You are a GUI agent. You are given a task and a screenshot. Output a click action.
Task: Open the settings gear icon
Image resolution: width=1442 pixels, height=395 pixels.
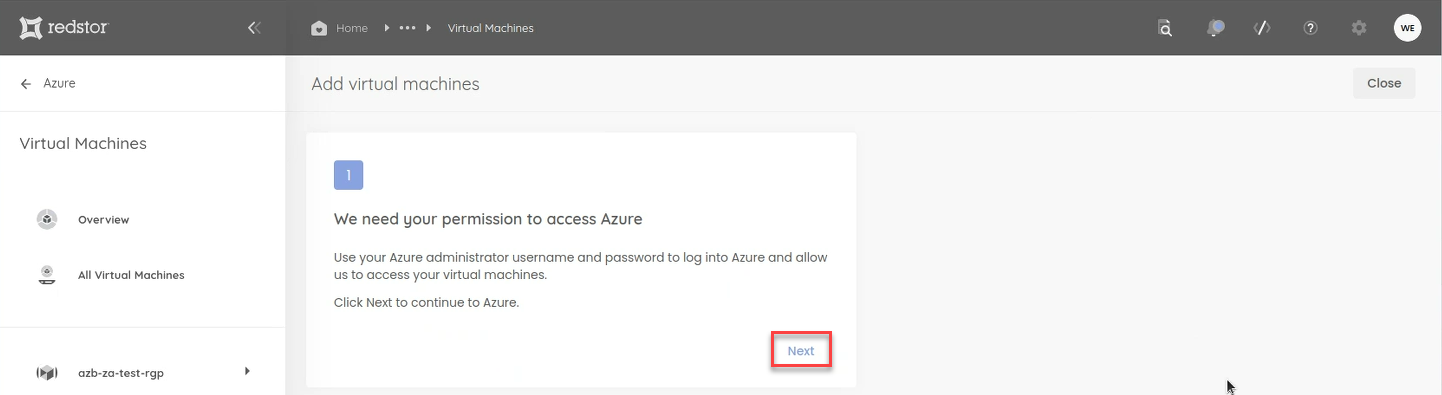(x=1359, y=28)
